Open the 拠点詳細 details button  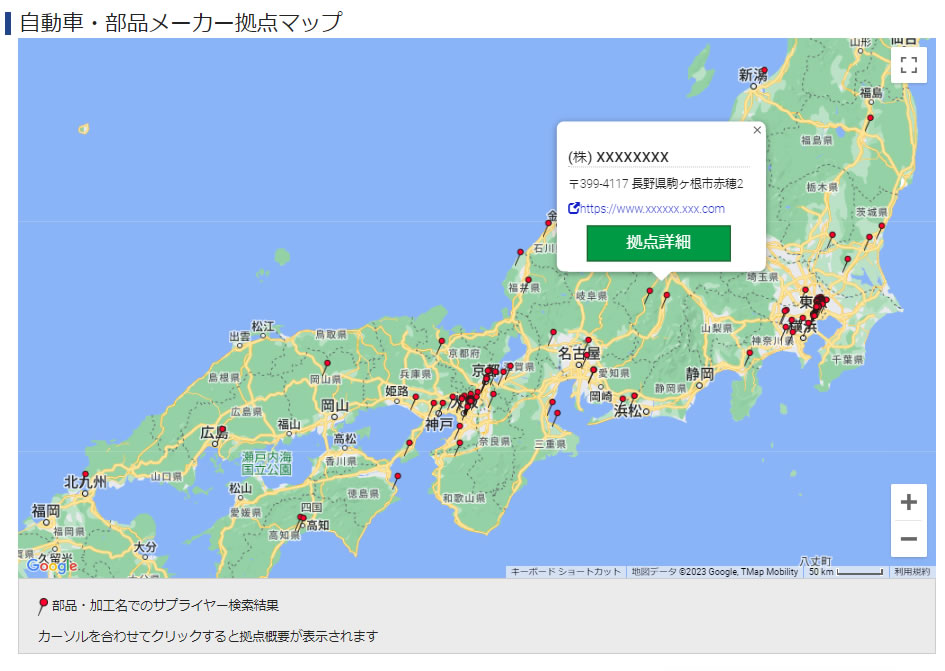click(658, 243)
